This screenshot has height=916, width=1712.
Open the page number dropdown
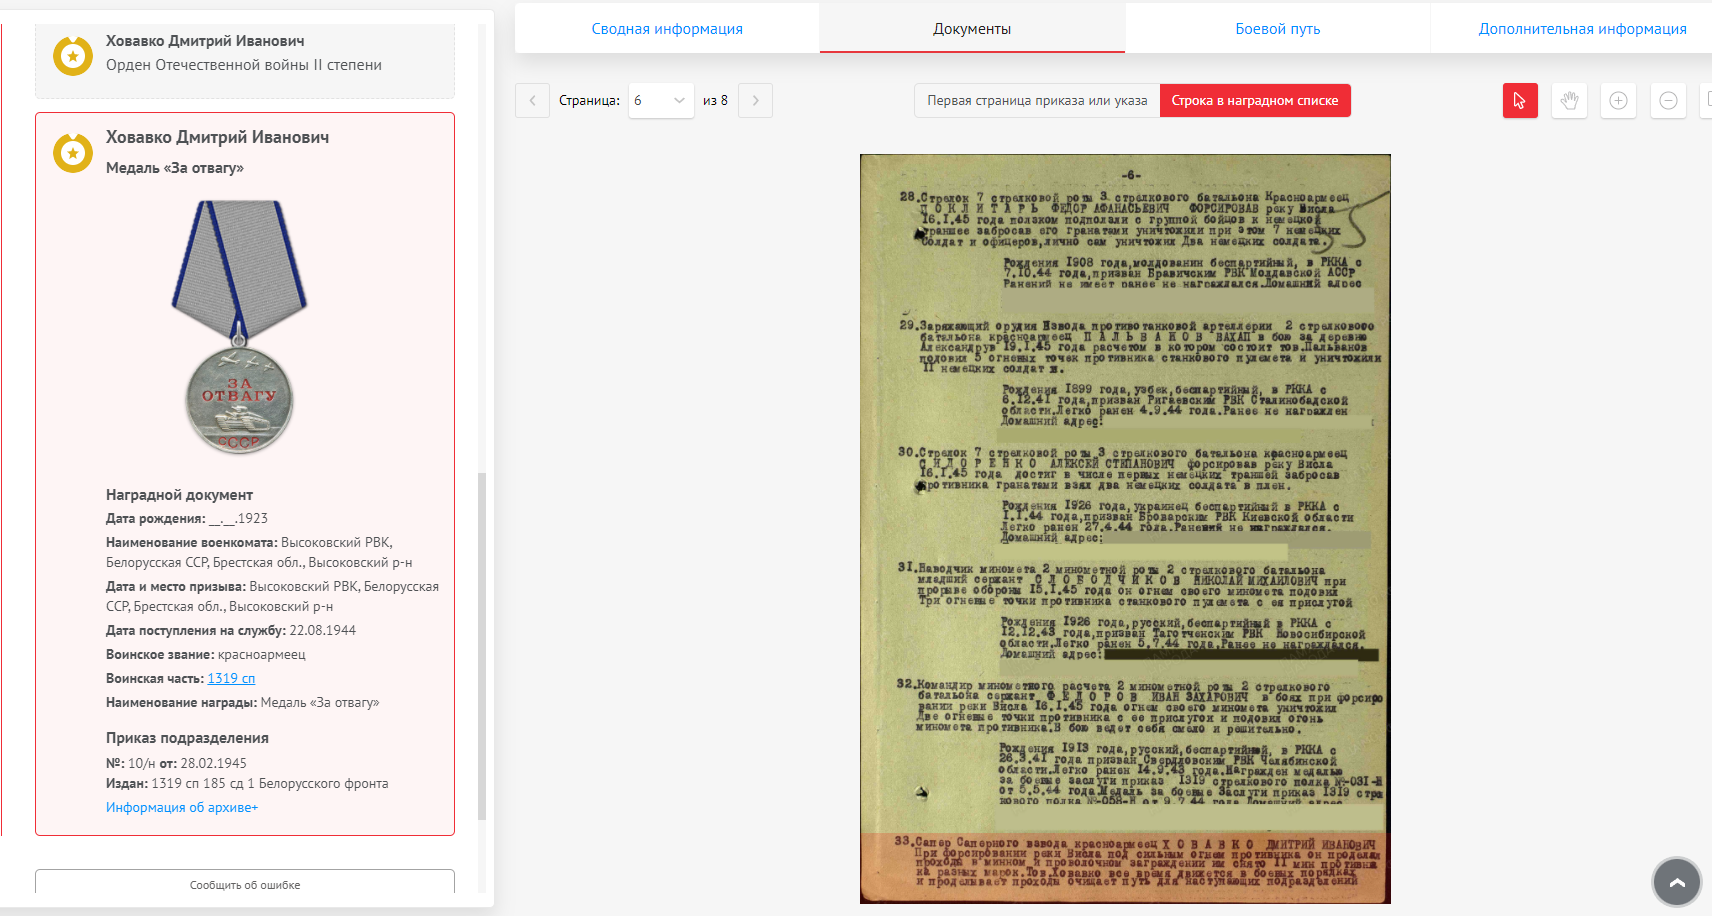coord(661,101)
